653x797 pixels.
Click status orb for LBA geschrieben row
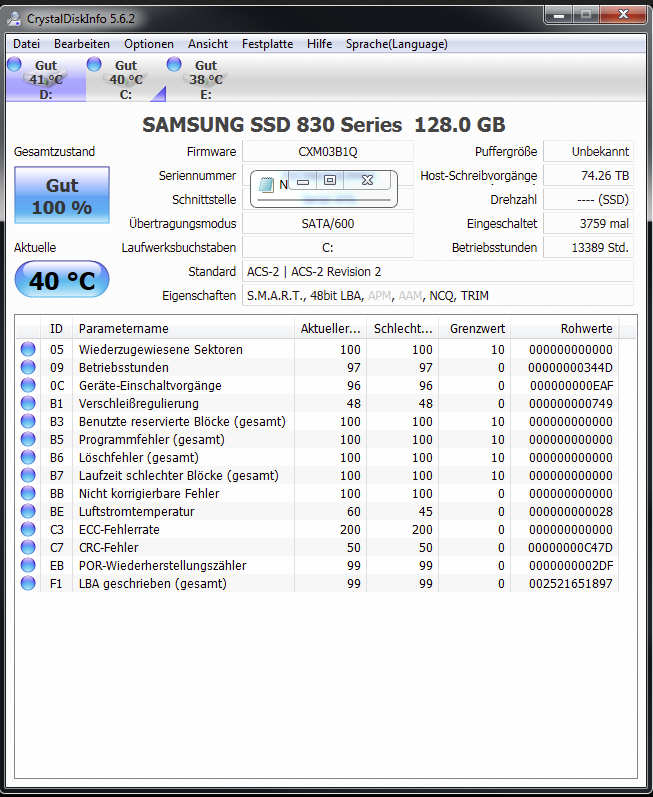point(28,583)
